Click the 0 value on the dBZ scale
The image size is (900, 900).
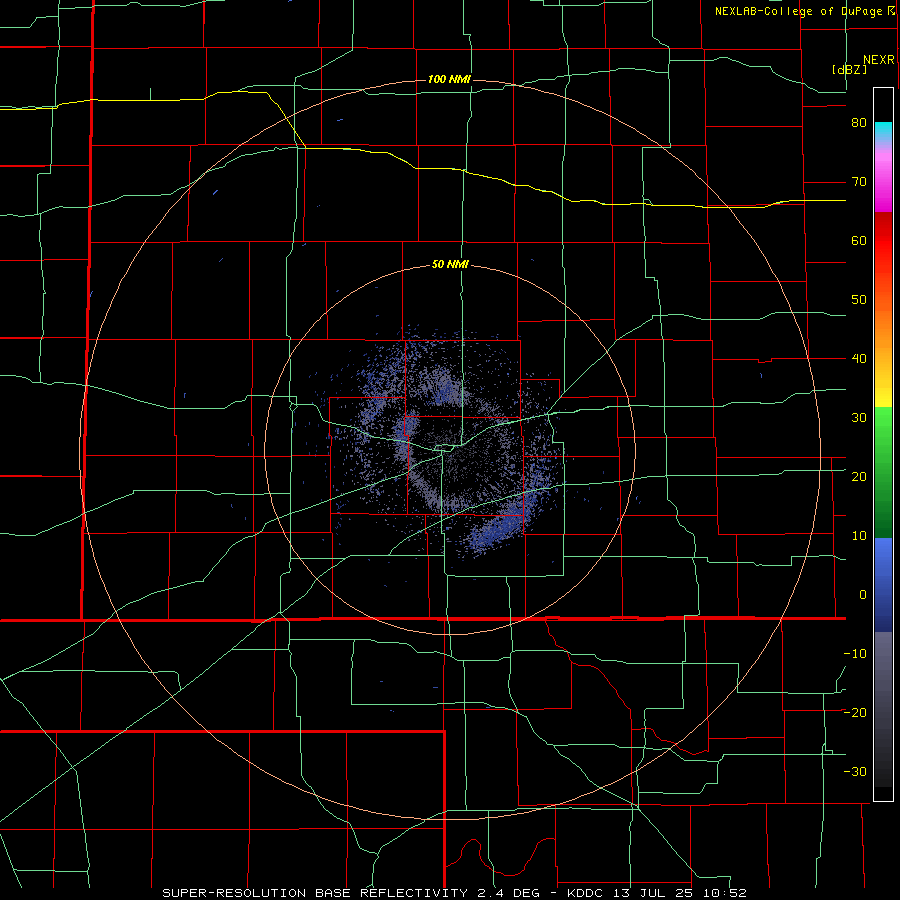(863, 595)
